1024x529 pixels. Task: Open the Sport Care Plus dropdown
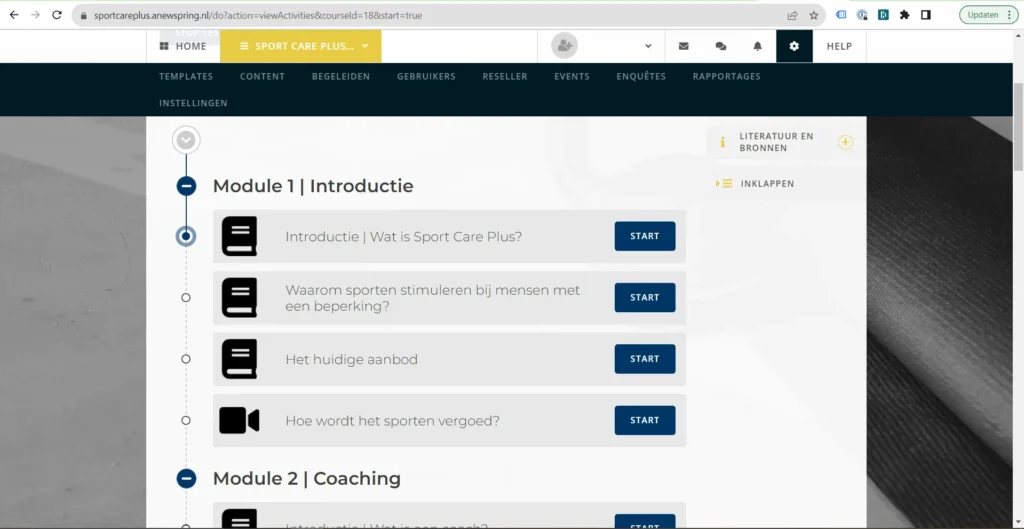[301, 46]
